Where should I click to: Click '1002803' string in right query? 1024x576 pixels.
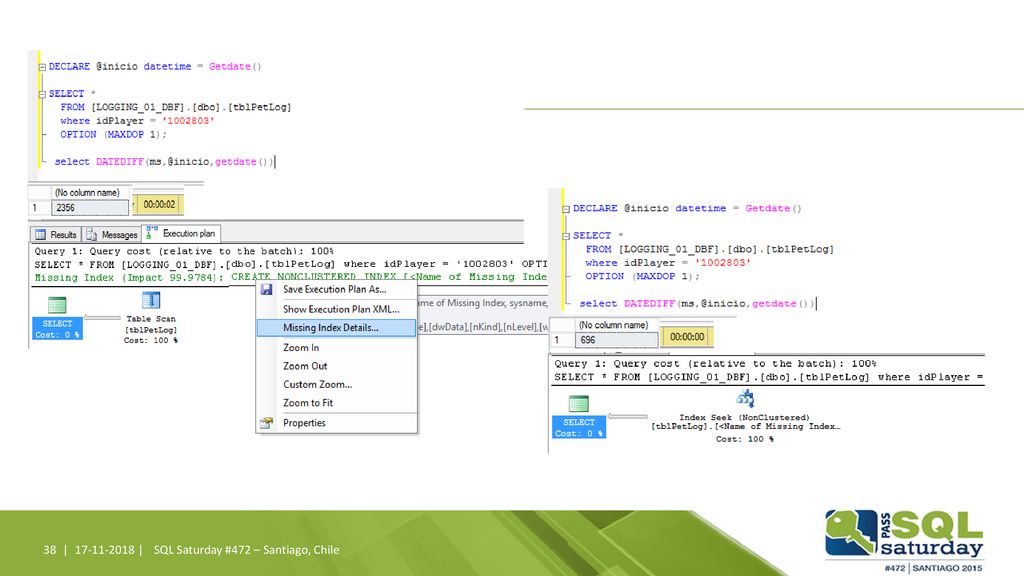(722, 263)
